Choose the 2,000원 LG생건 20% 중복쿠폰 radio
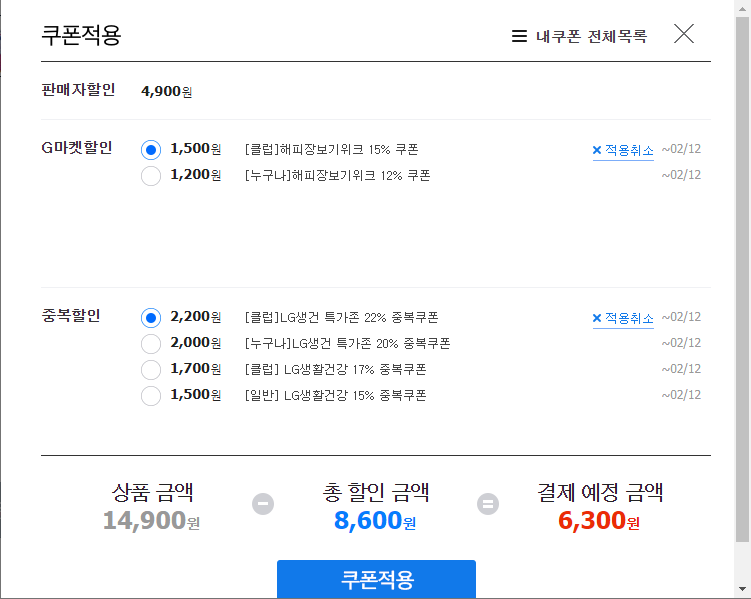This screenshot has height=599, width=751. [151, 343]
